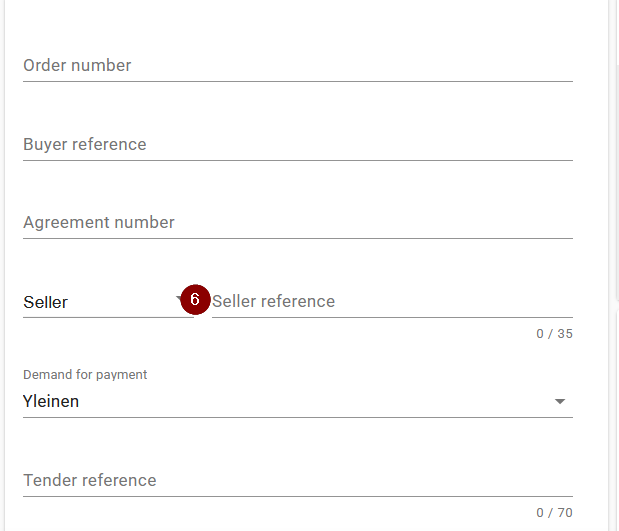Click the Demand for payment label
This screenshot has height=531, width=619.
(85, 374)
